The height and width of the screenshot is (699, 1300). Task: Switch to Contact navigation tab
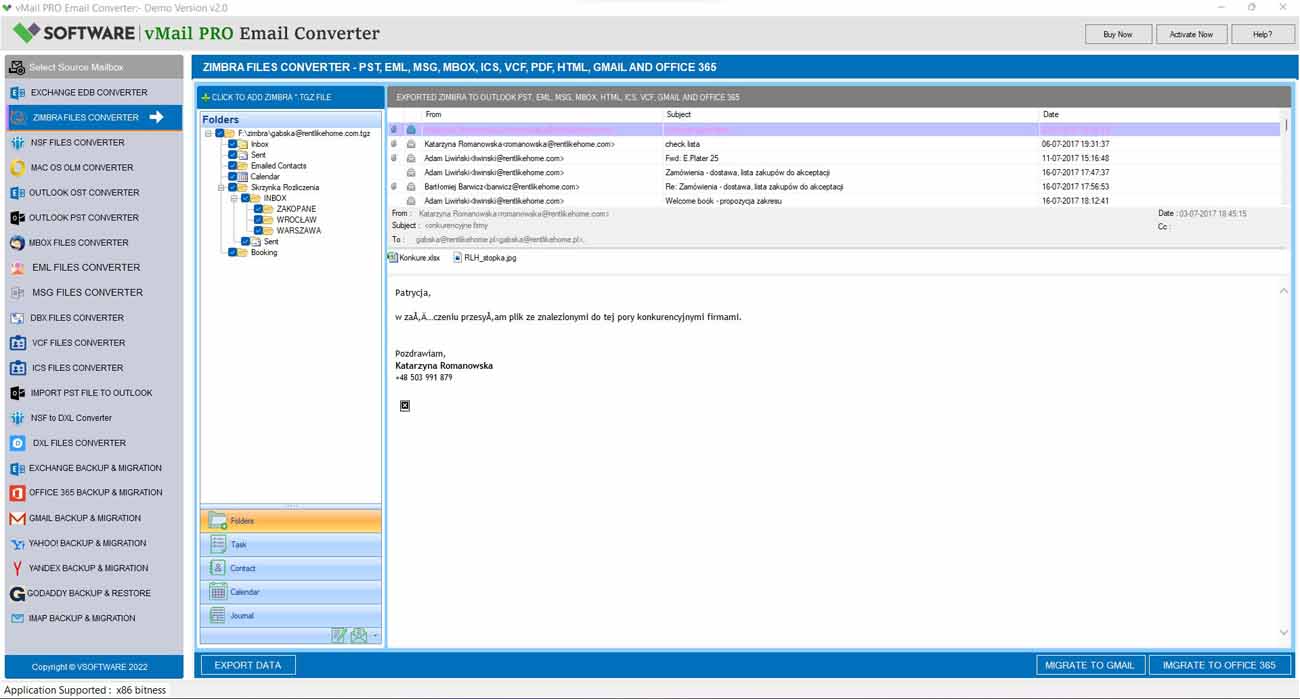[291, 568]
